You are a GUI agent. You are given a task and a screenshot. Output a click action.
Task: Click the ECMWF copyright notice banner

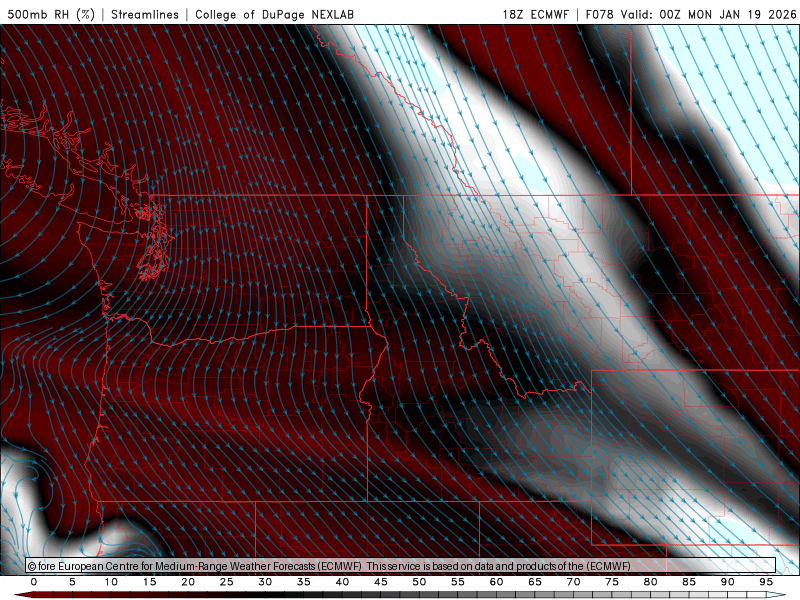point(401,566)
